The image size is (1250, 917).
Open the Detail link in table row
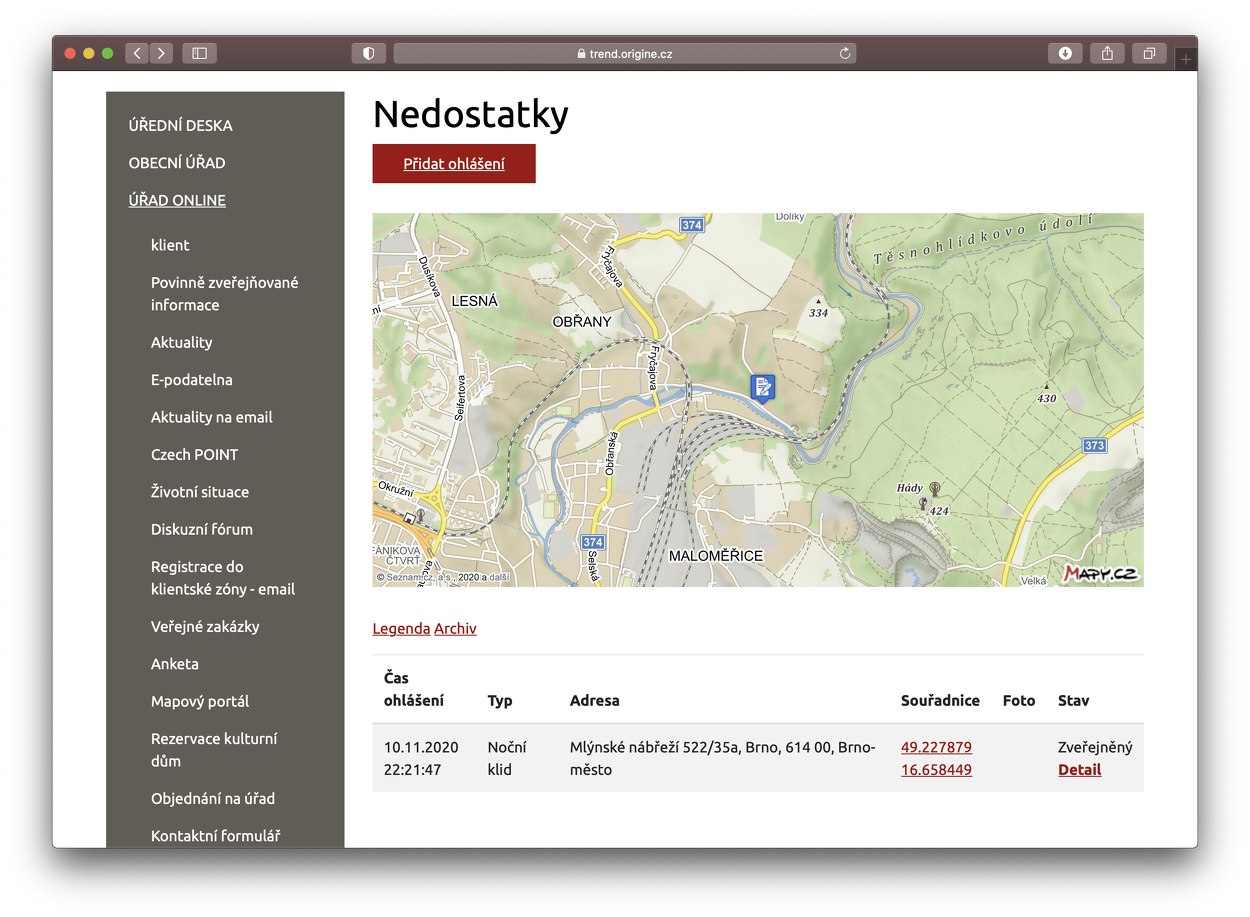pos(1079,770)
